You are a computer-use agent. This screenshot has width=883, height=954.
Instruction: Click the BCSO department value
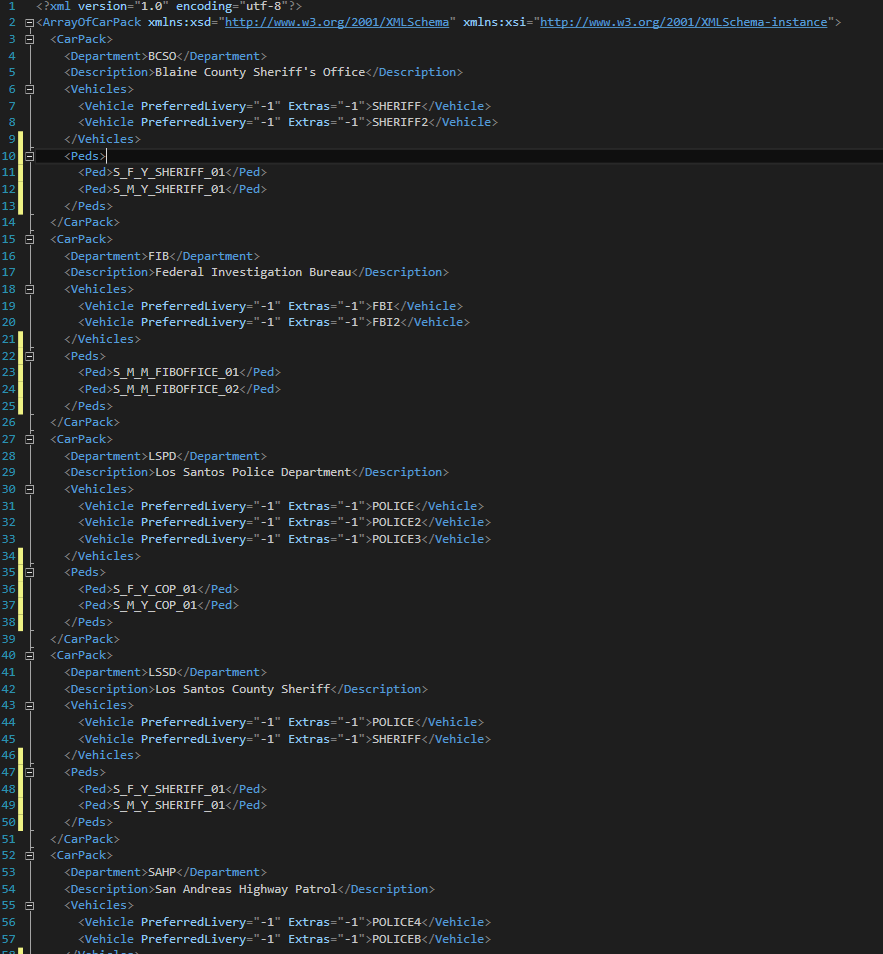pos(162,56)
